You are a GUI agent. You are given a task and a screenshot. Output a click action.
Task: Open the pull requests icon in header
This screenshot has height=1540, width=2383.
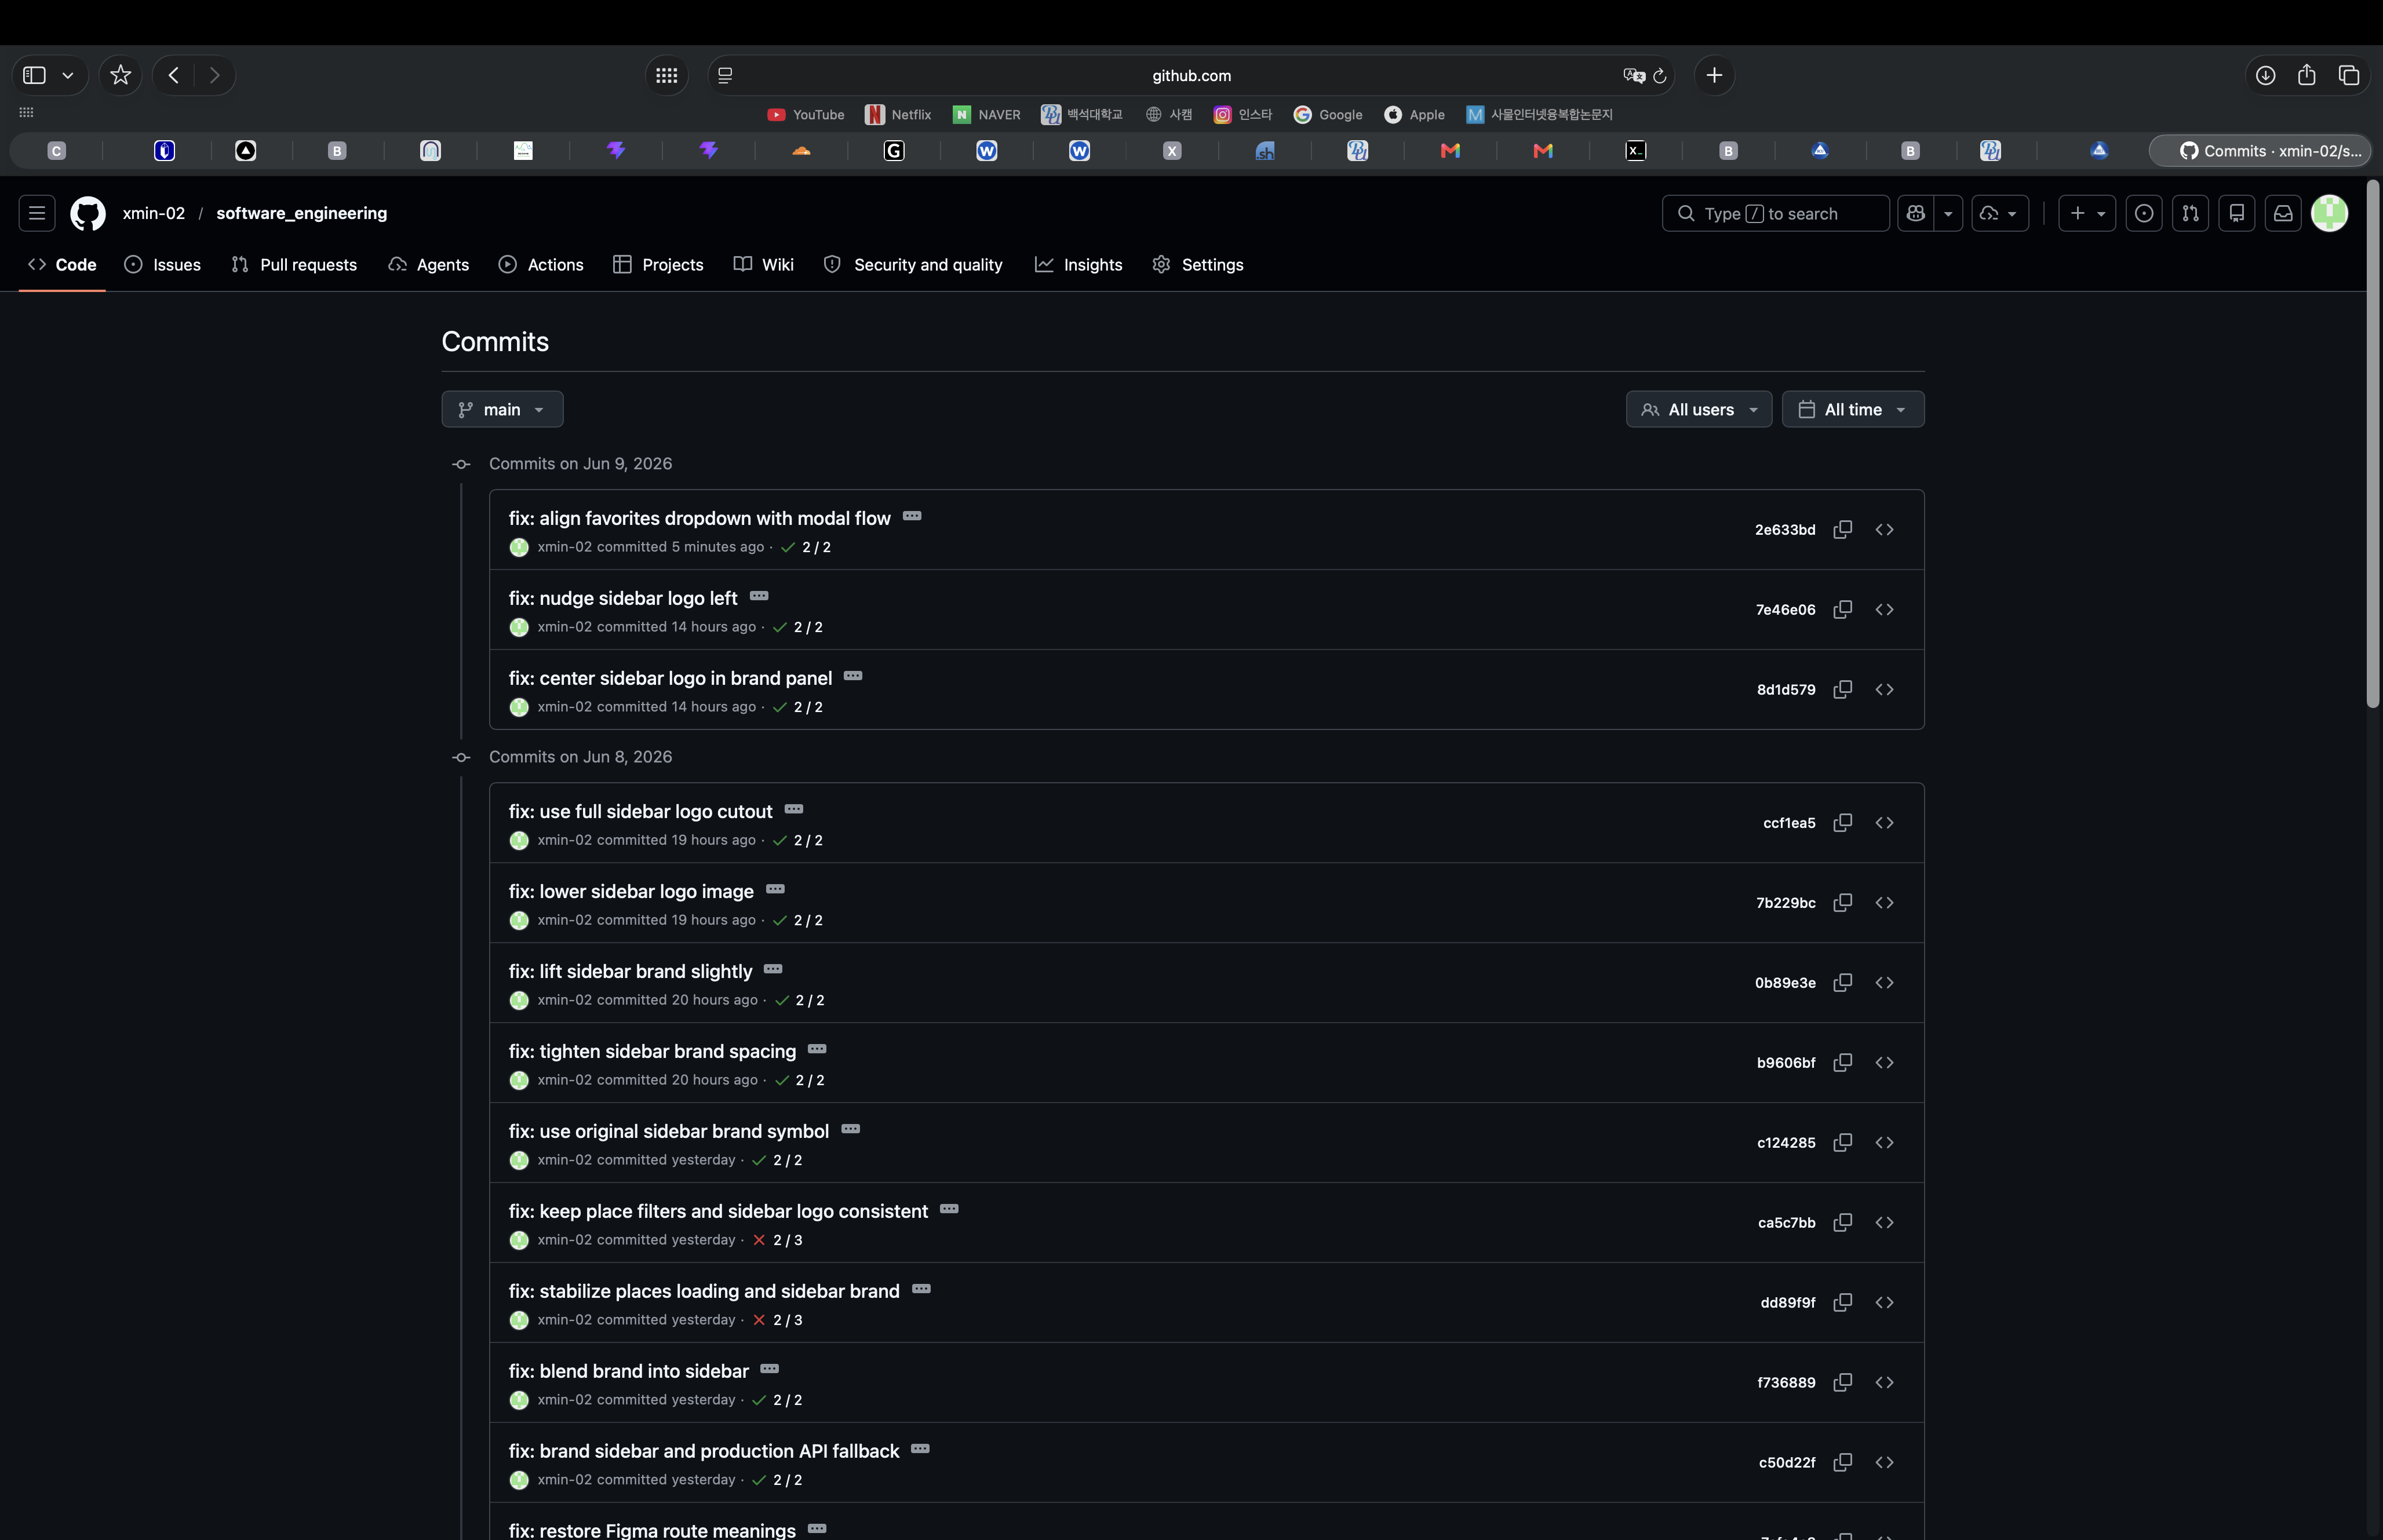2190,213
